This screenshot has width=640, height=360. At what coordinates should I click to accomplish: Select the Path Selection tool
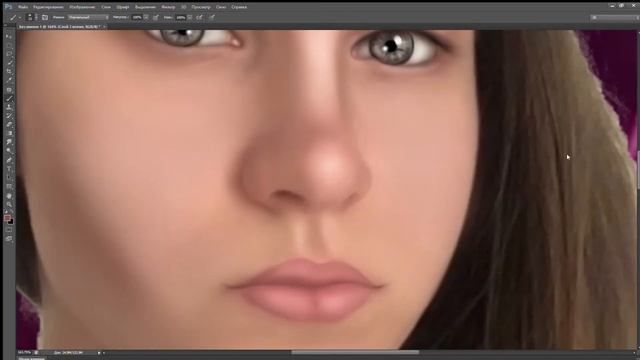point(9,178)
